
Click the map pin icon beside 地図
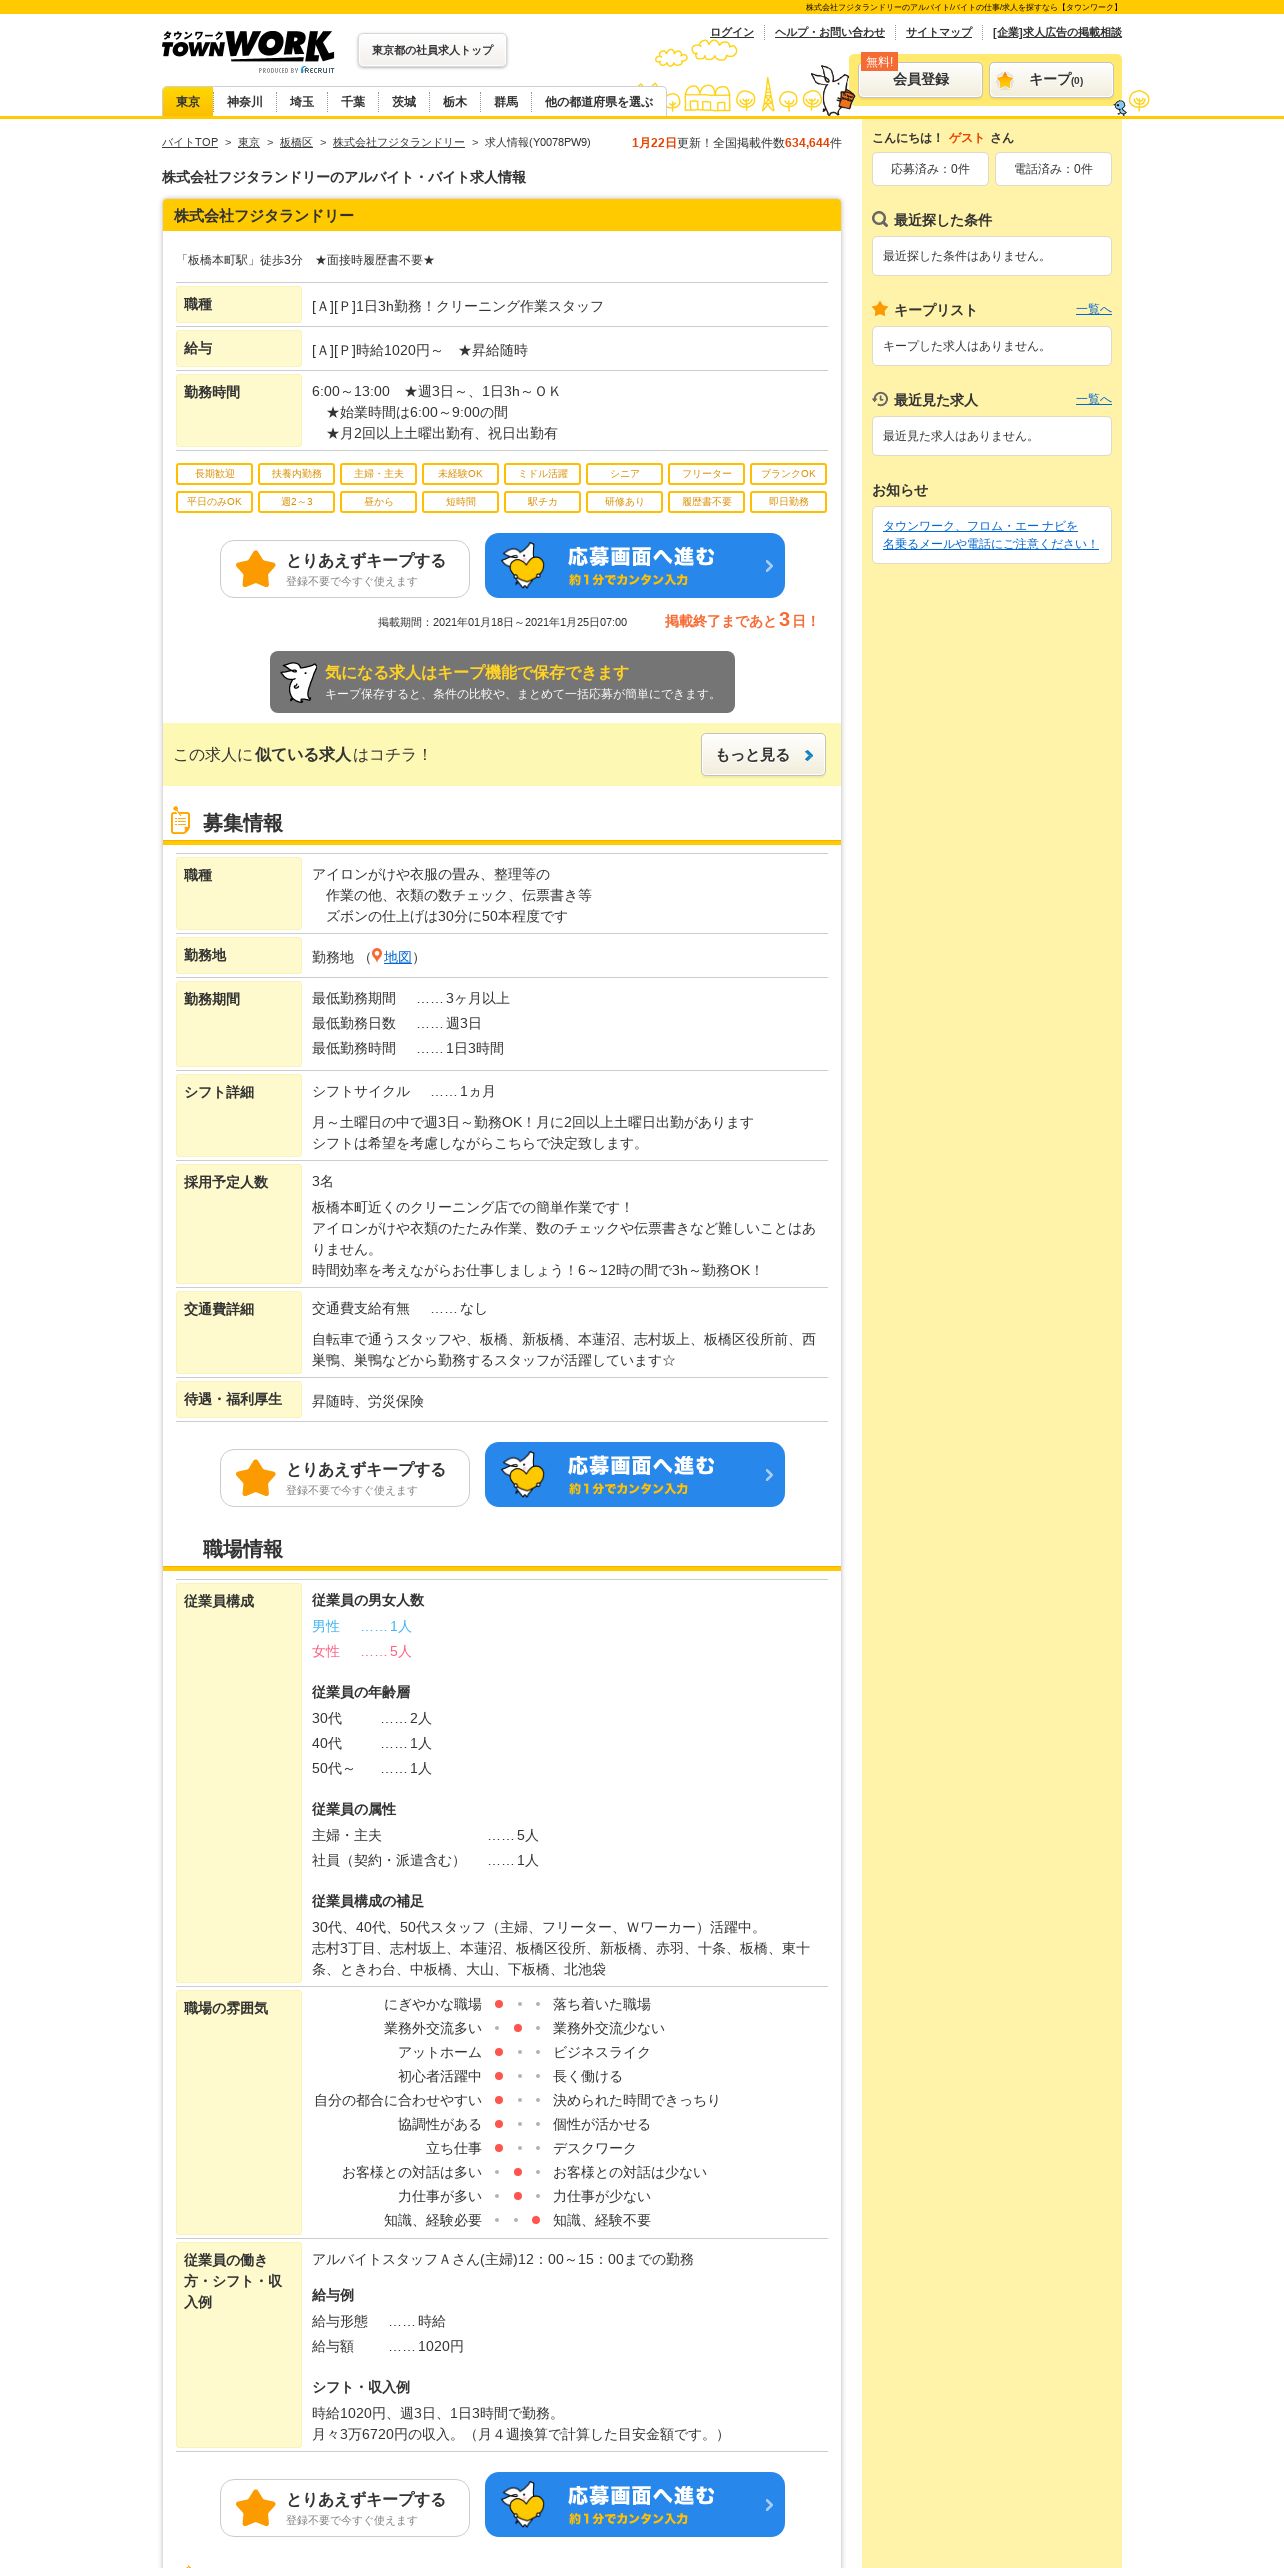coord(376,956)
